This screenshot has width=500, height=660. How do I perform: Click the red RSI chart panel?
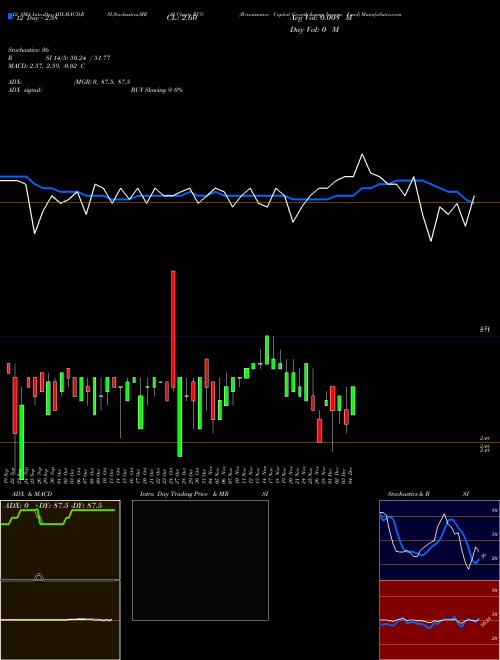439,620
